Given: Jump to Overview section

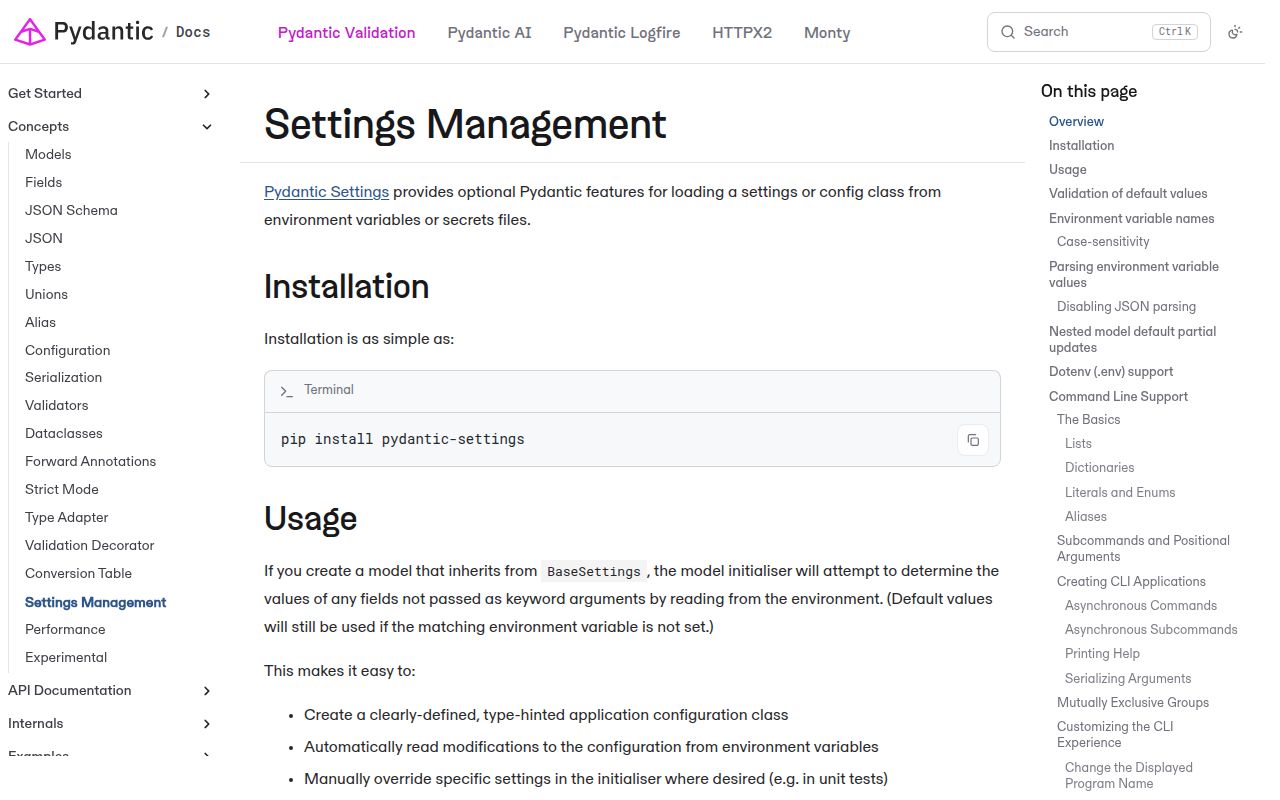Looking at the screenshot, I should [x=1076, y=121].
